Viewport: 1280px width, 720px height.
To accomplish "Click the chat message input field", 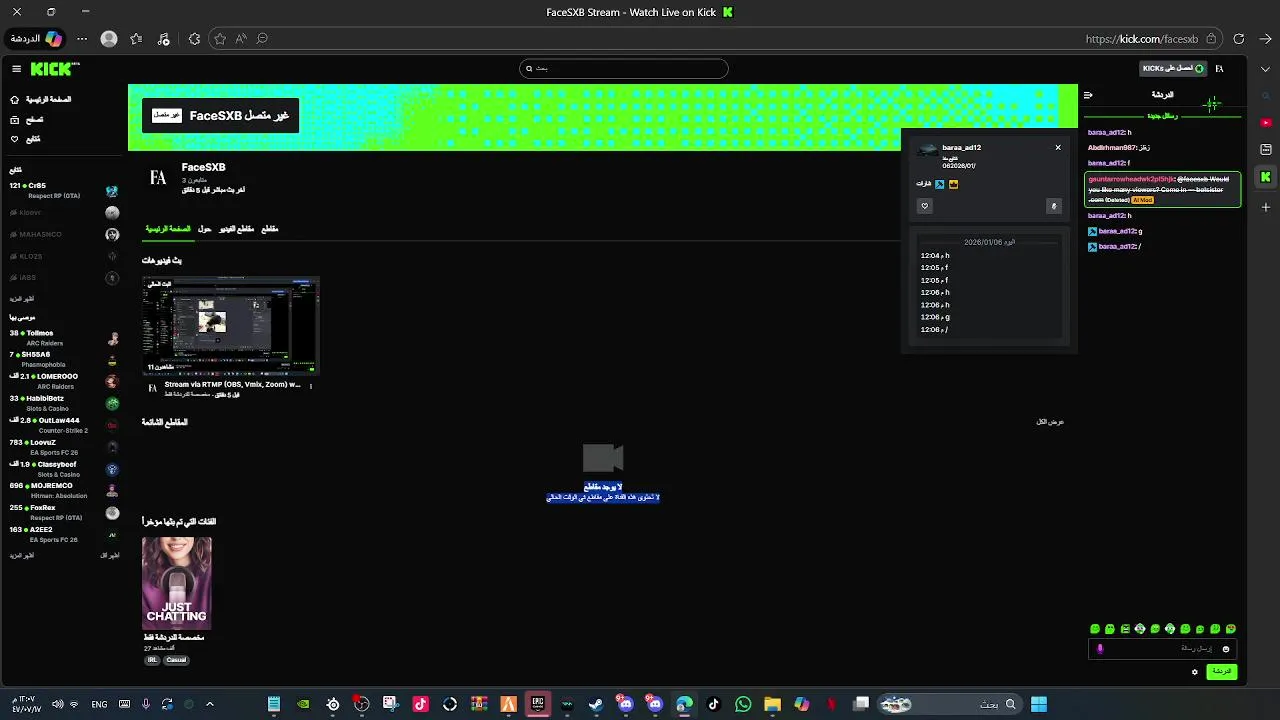I will (1163, 649).
